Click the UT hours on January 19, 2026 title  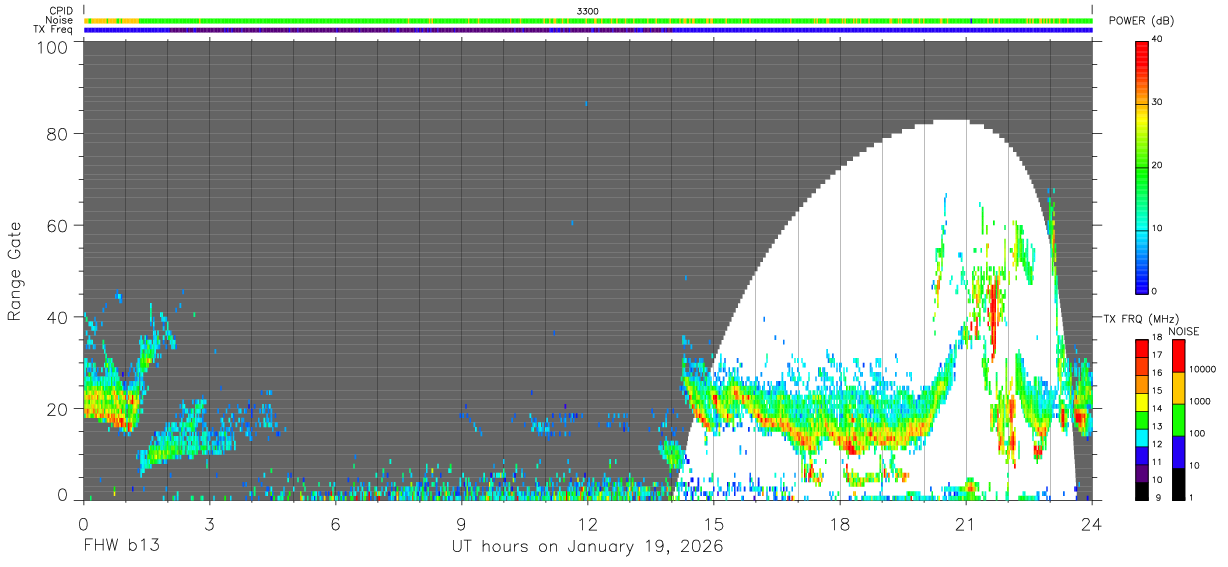pyautogui.click(x=587, y=547)
